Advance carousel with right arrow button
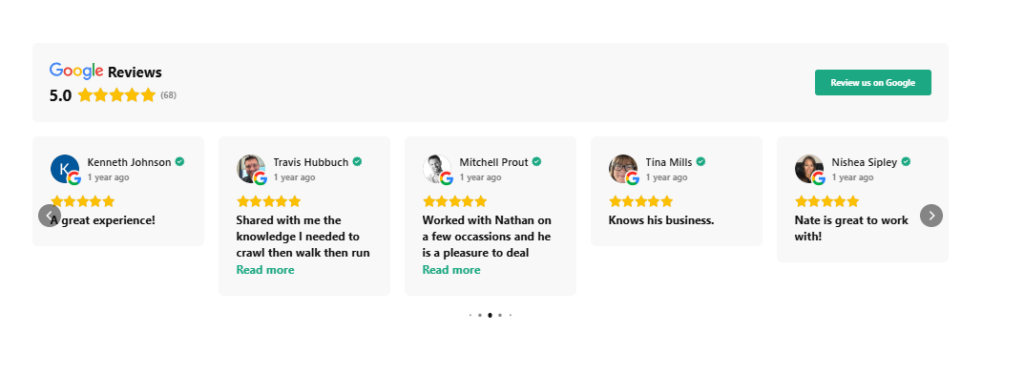Viewport: 1024px width, 373px height. coord(931,216)
